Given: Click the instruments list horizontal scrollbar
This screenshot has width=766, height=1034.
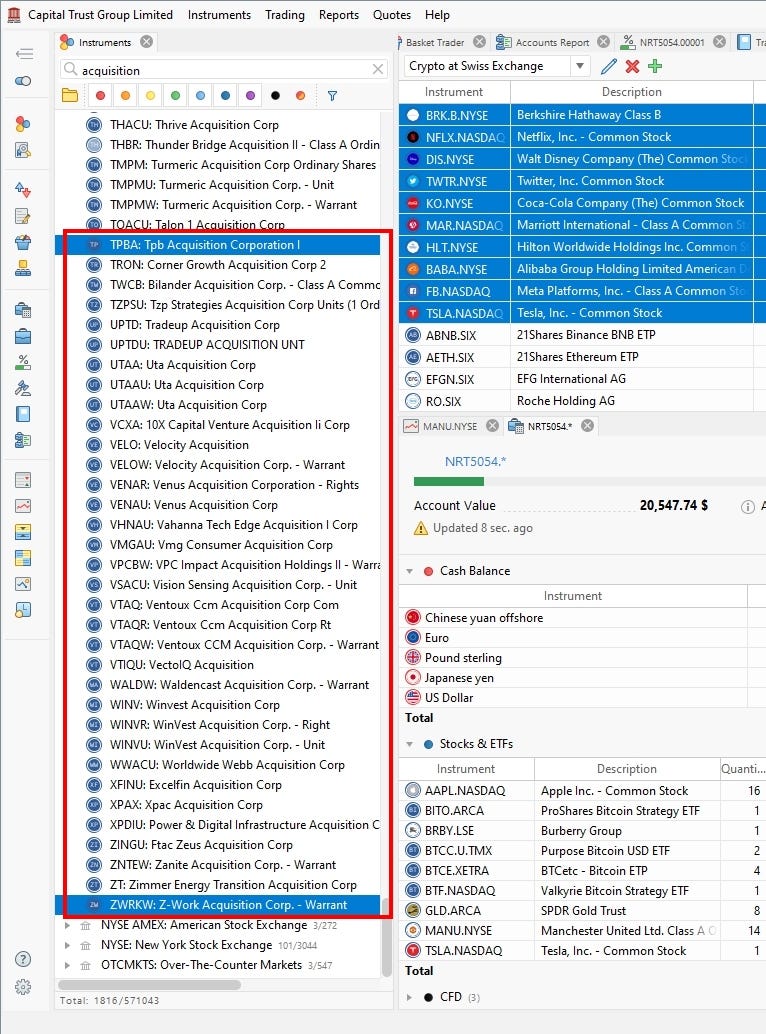Looking at the screenshot, I should (x=150, y=985).
